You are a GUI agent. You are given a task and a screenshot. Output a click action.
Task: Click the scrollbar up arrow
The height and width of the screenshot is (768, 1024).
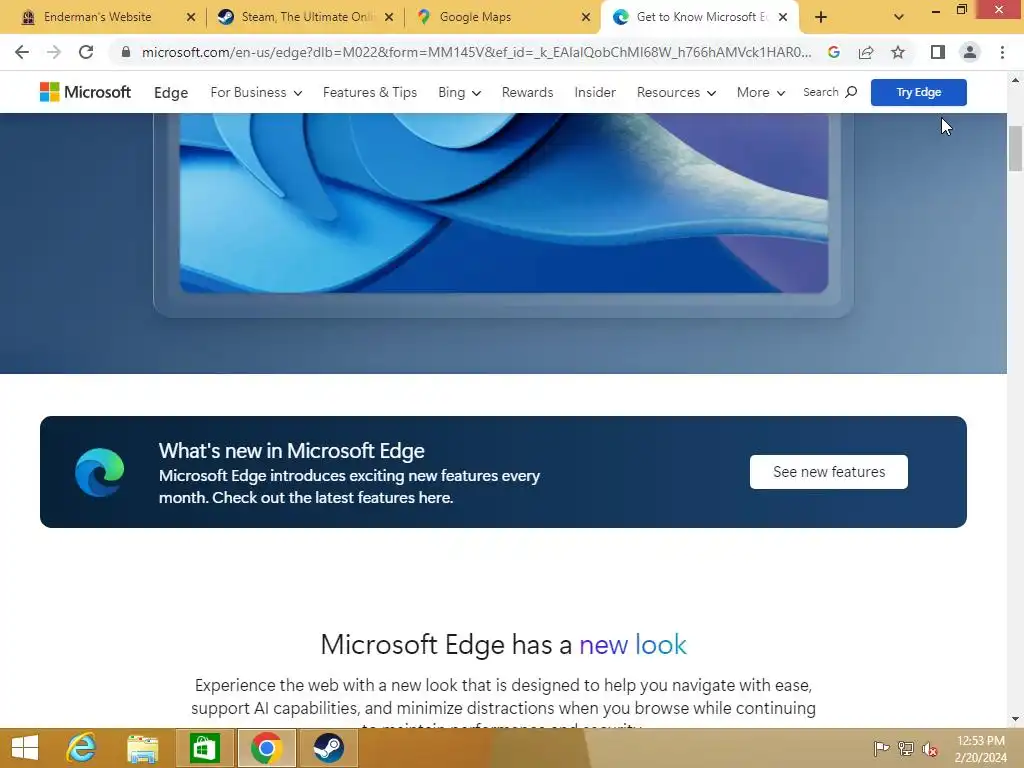coord(1015,80)
